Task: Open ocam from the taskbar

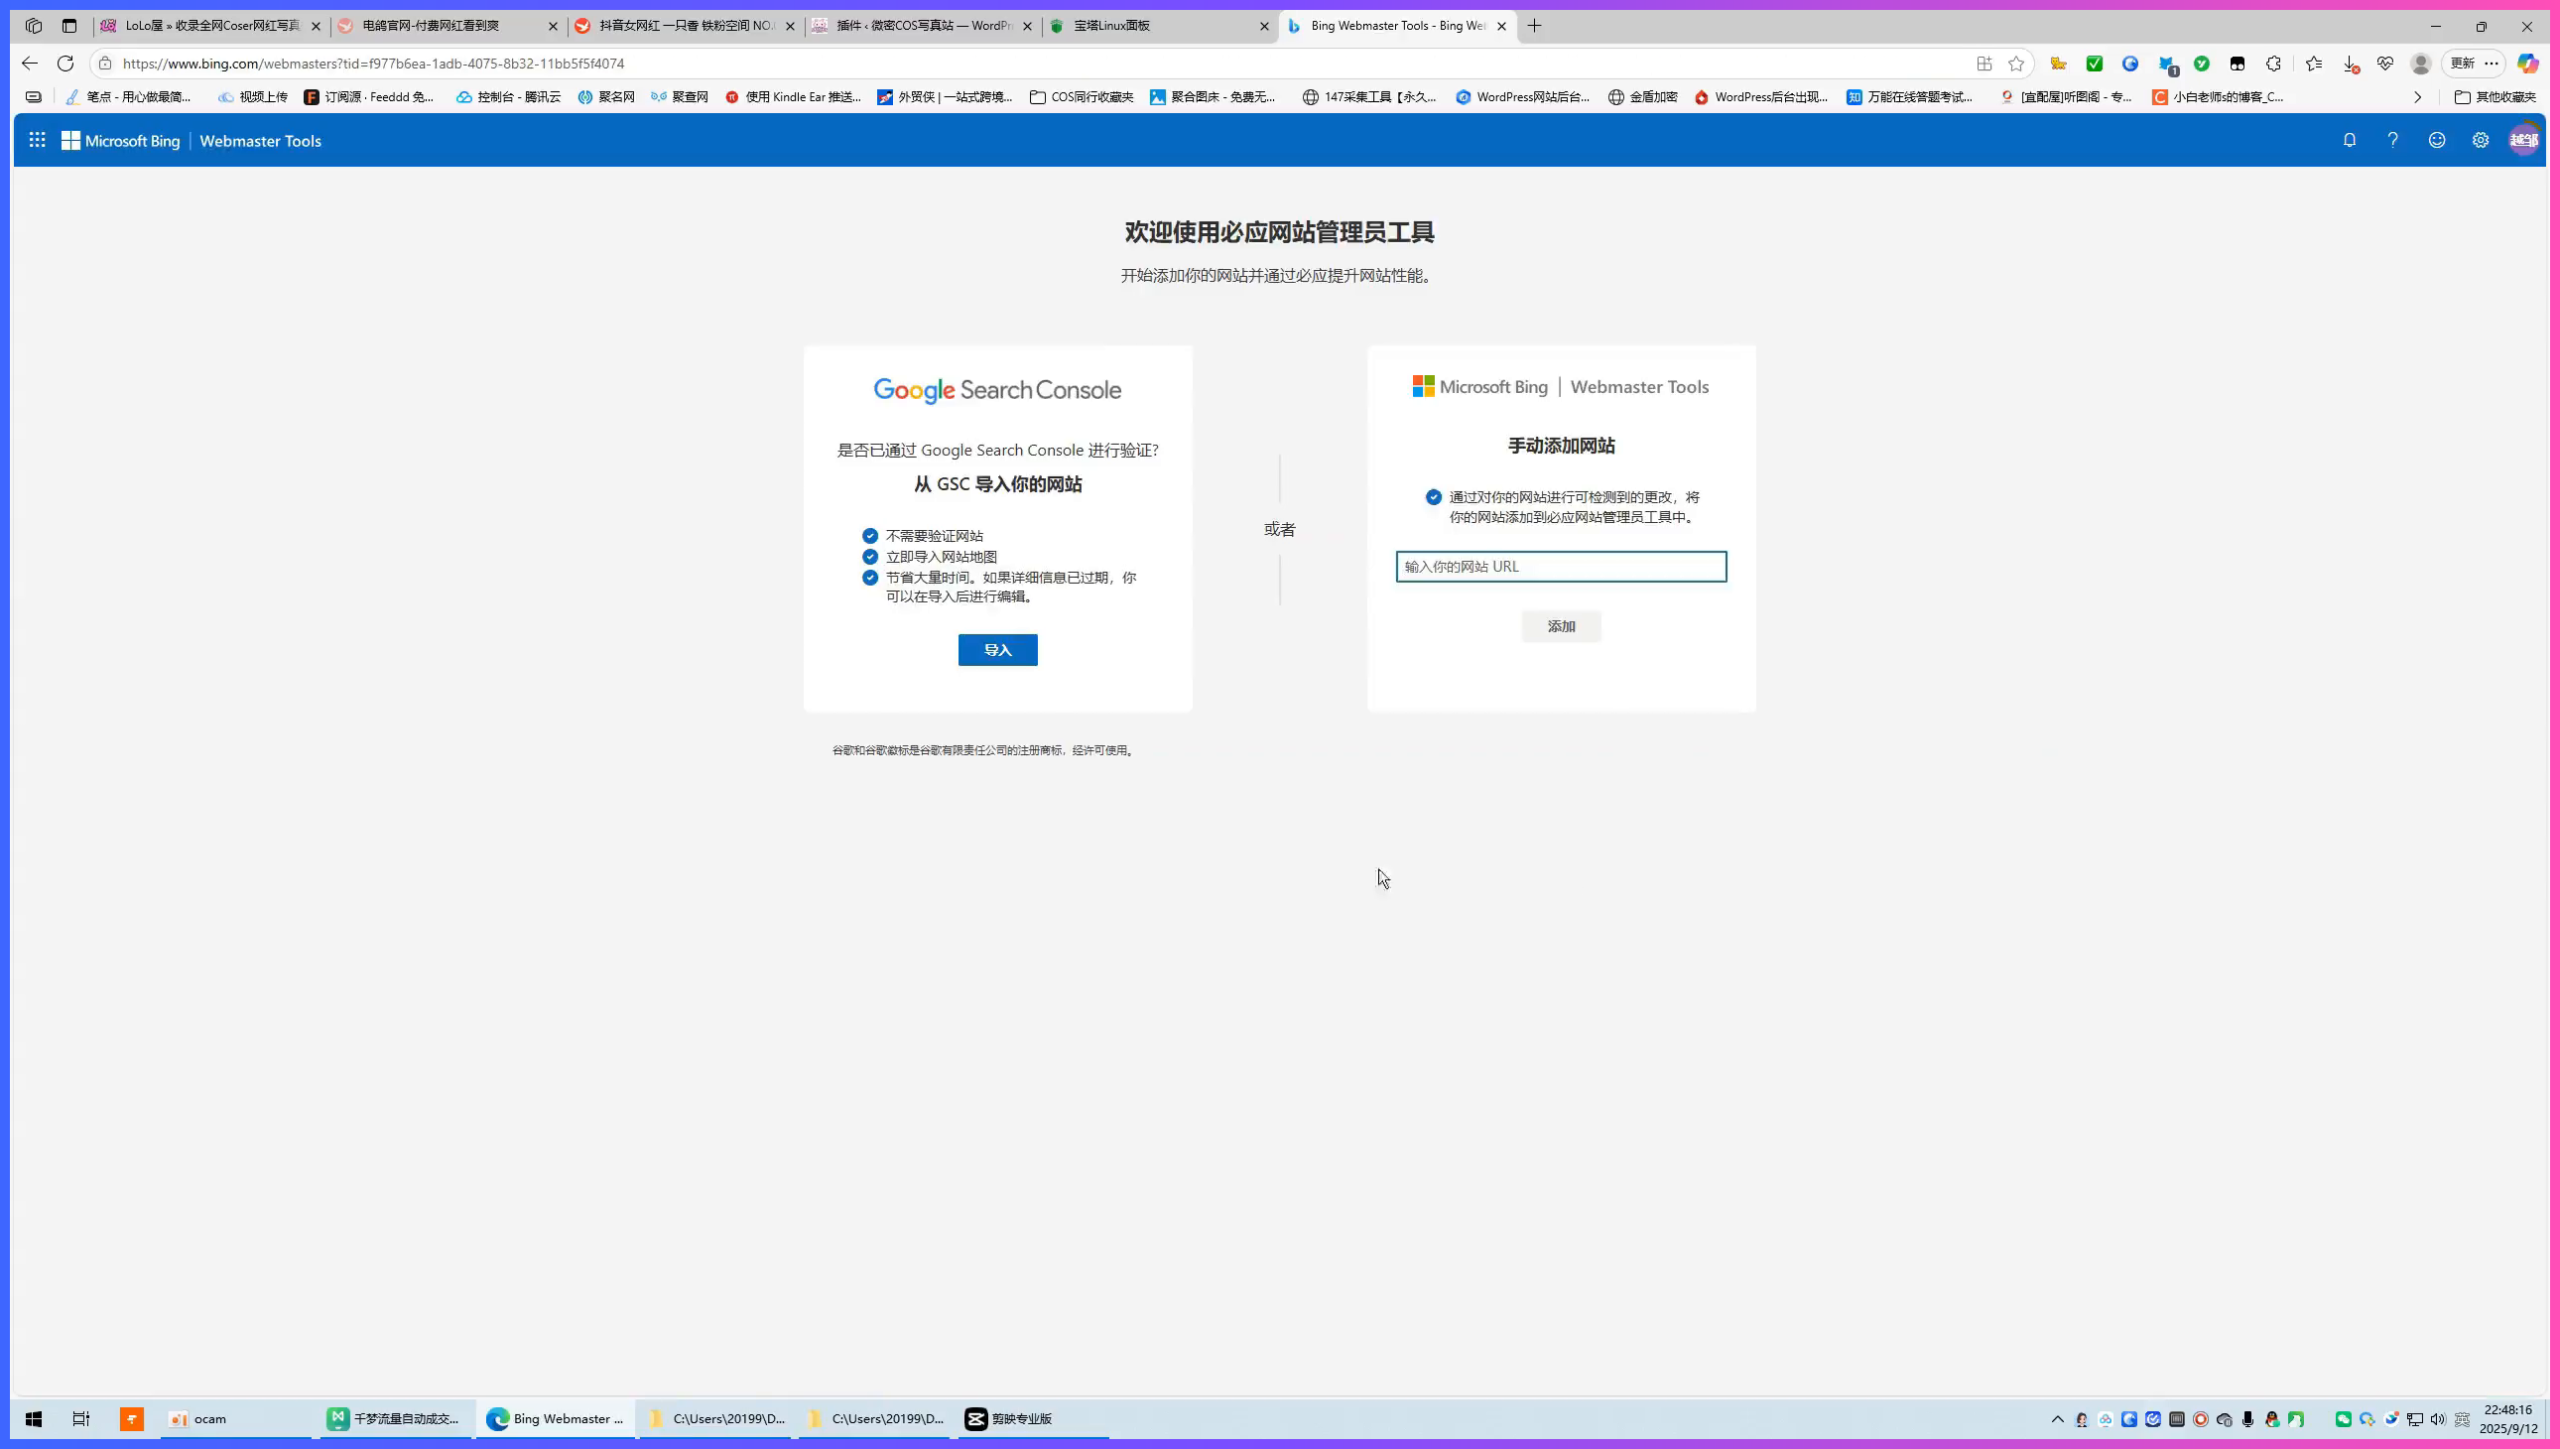Action: [x=235, y=1418]
